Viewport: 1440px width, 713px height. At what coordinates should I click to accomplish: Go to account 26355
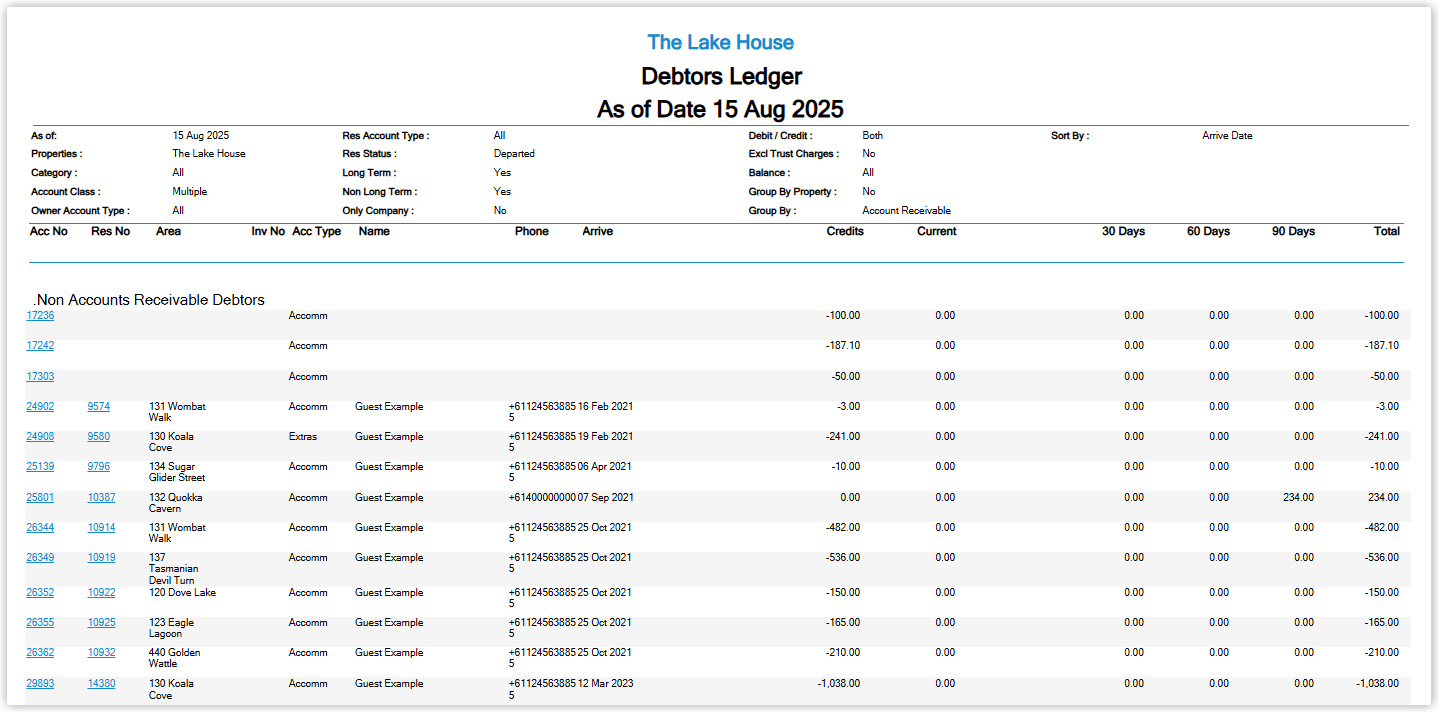click(40, 623)
